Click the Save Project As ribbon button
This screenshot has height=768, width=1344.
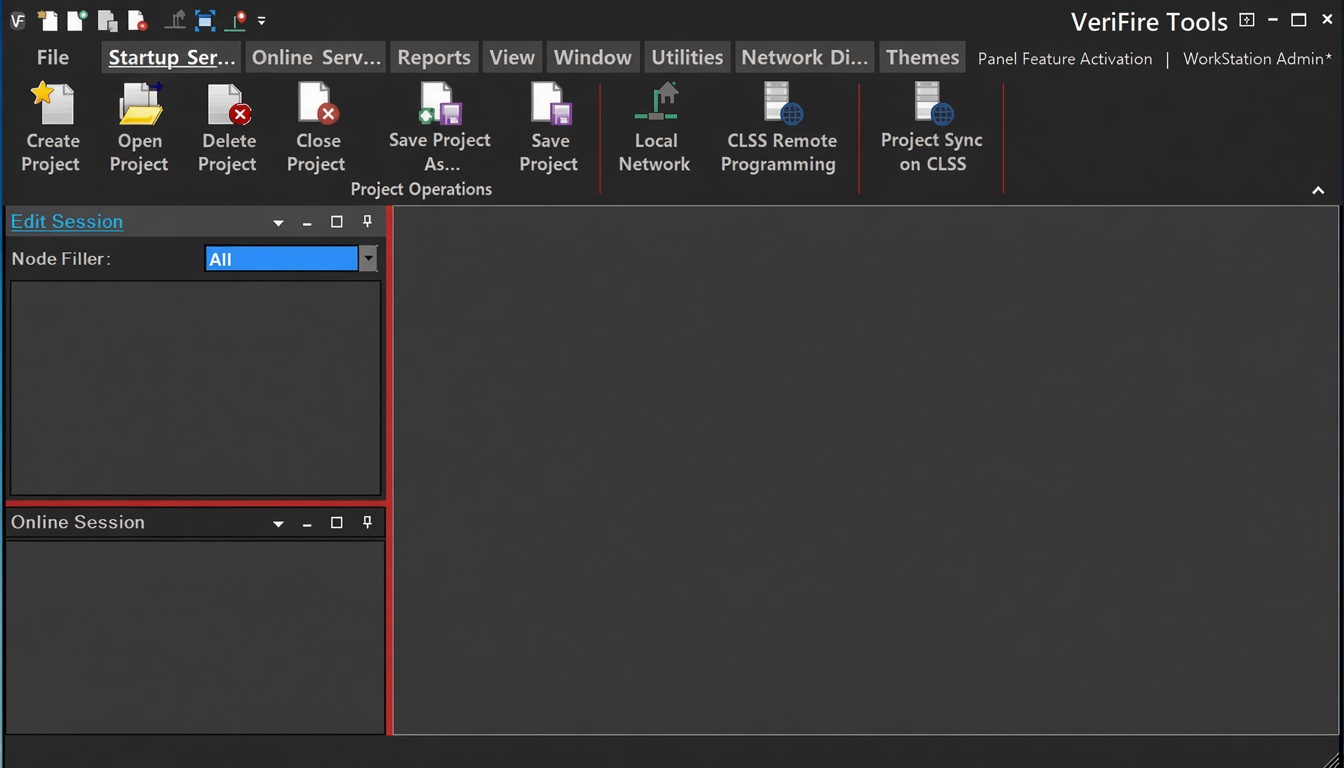tap(440, 128)
